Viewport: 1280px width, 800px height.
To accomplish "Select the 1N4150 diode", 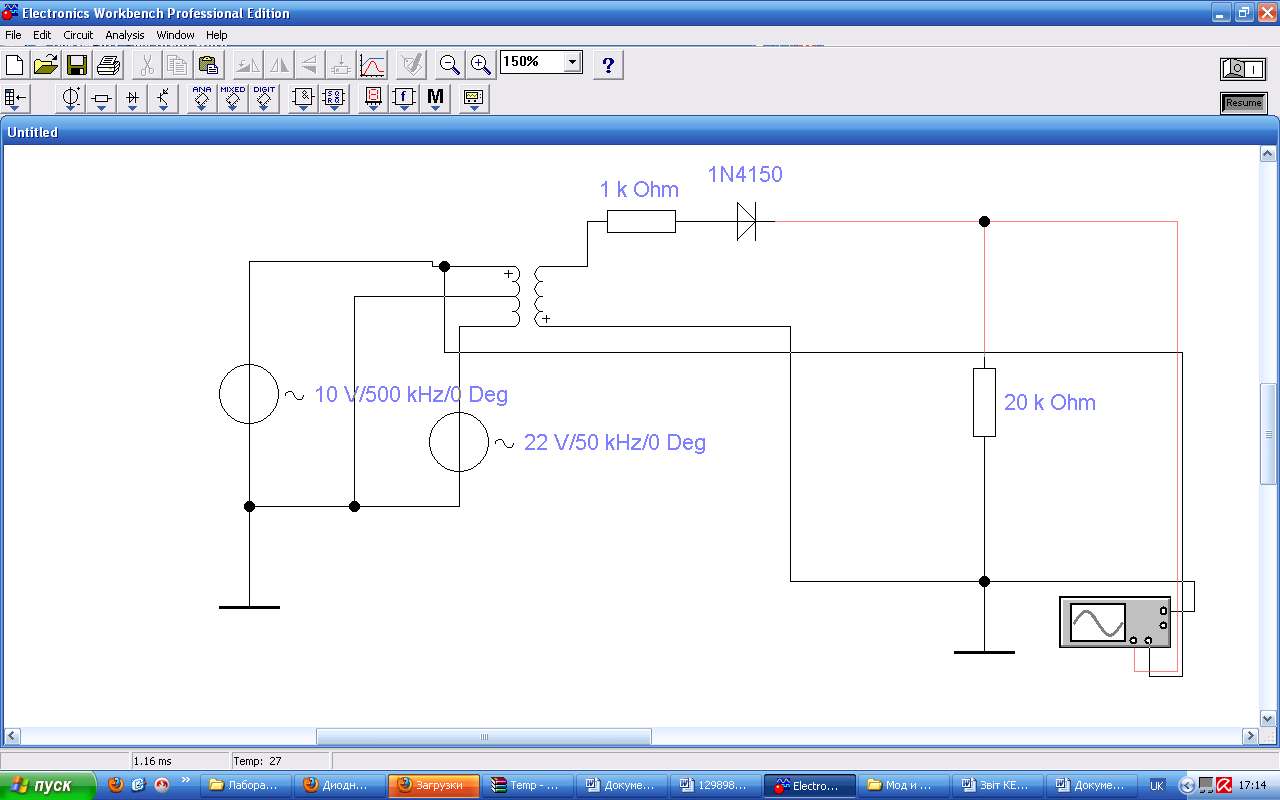I will (x=746, y=221).
